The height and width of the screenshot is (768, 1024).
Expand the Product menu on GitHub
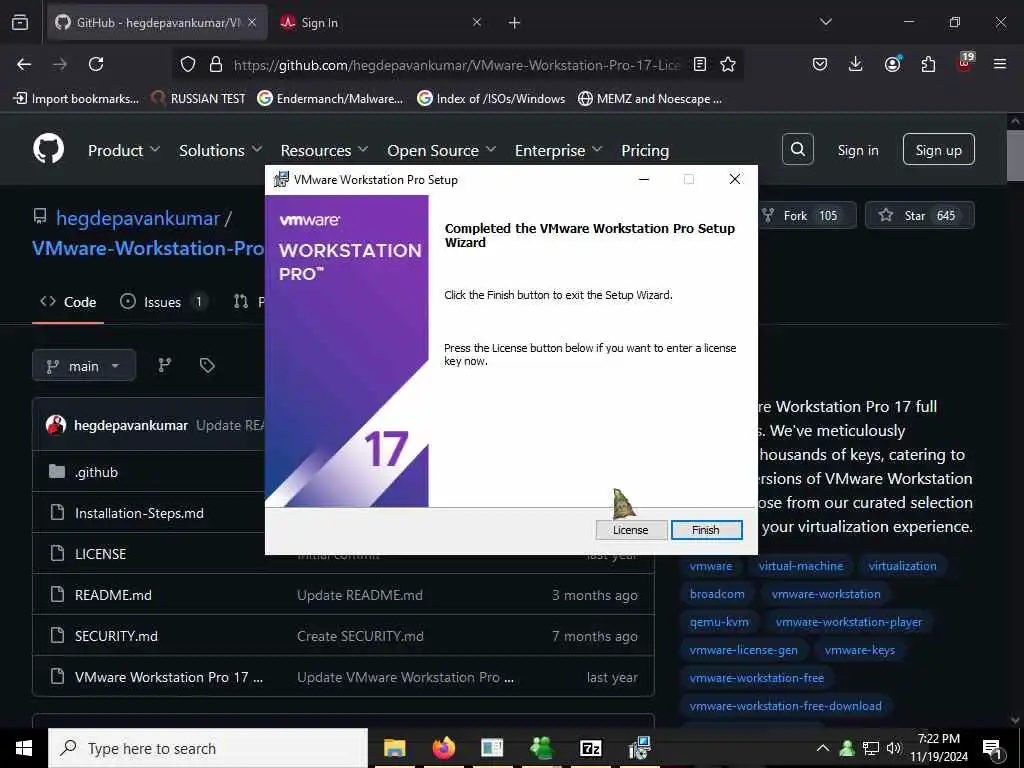pos(123,150)
